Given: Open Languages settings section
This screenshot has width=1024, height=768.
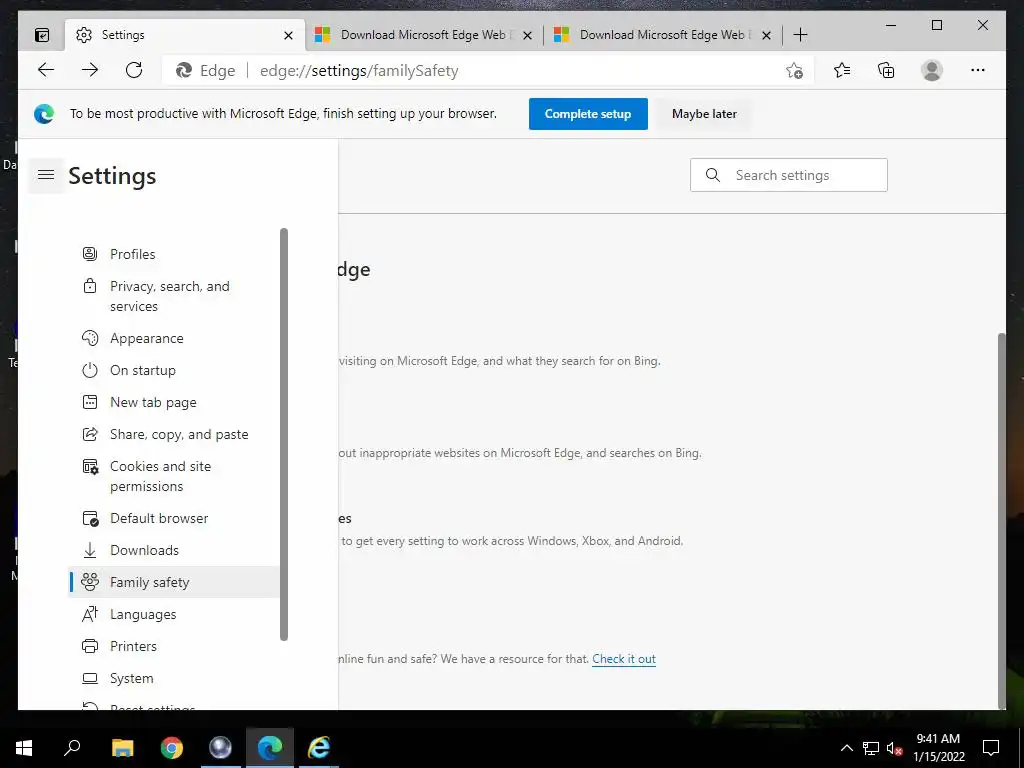Looking at the screenshot, I should point(174,614).
